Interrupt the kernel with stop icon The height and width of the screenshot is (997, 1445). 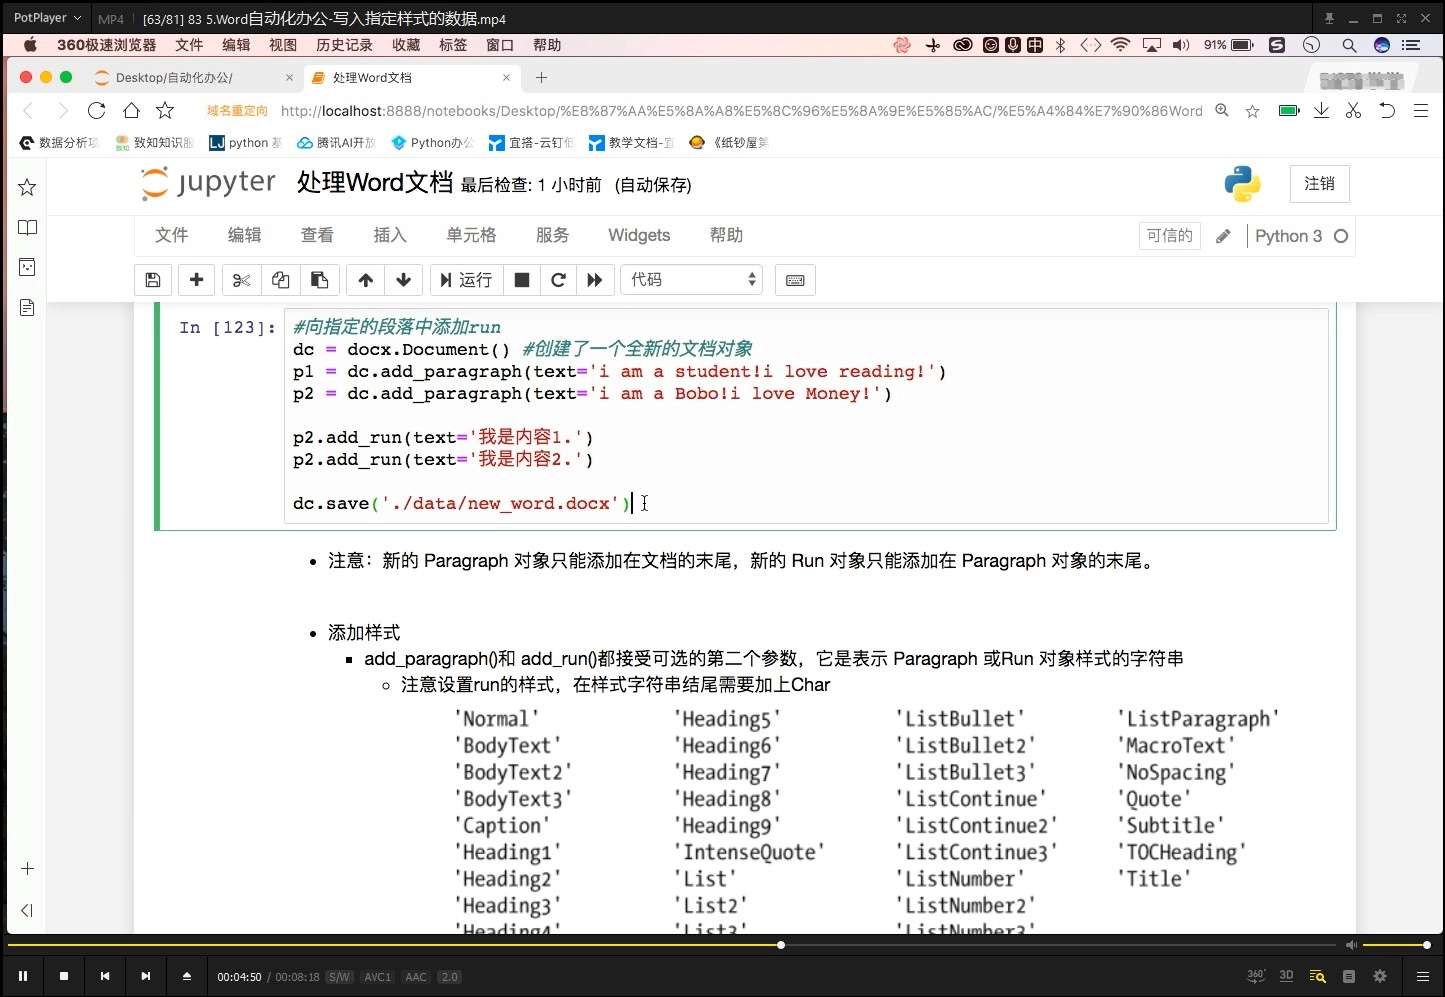click(x=521, y=280)
